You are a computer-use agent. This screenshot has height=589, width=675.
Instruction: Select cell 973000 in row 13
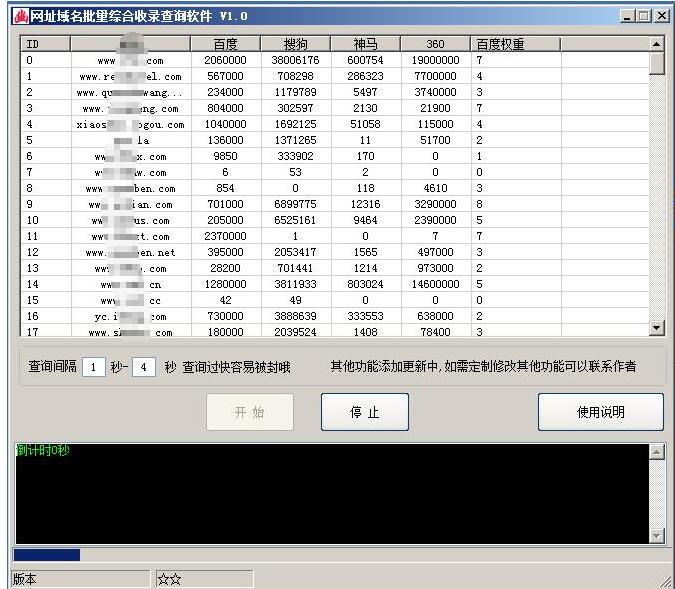(x=435, y=268)
